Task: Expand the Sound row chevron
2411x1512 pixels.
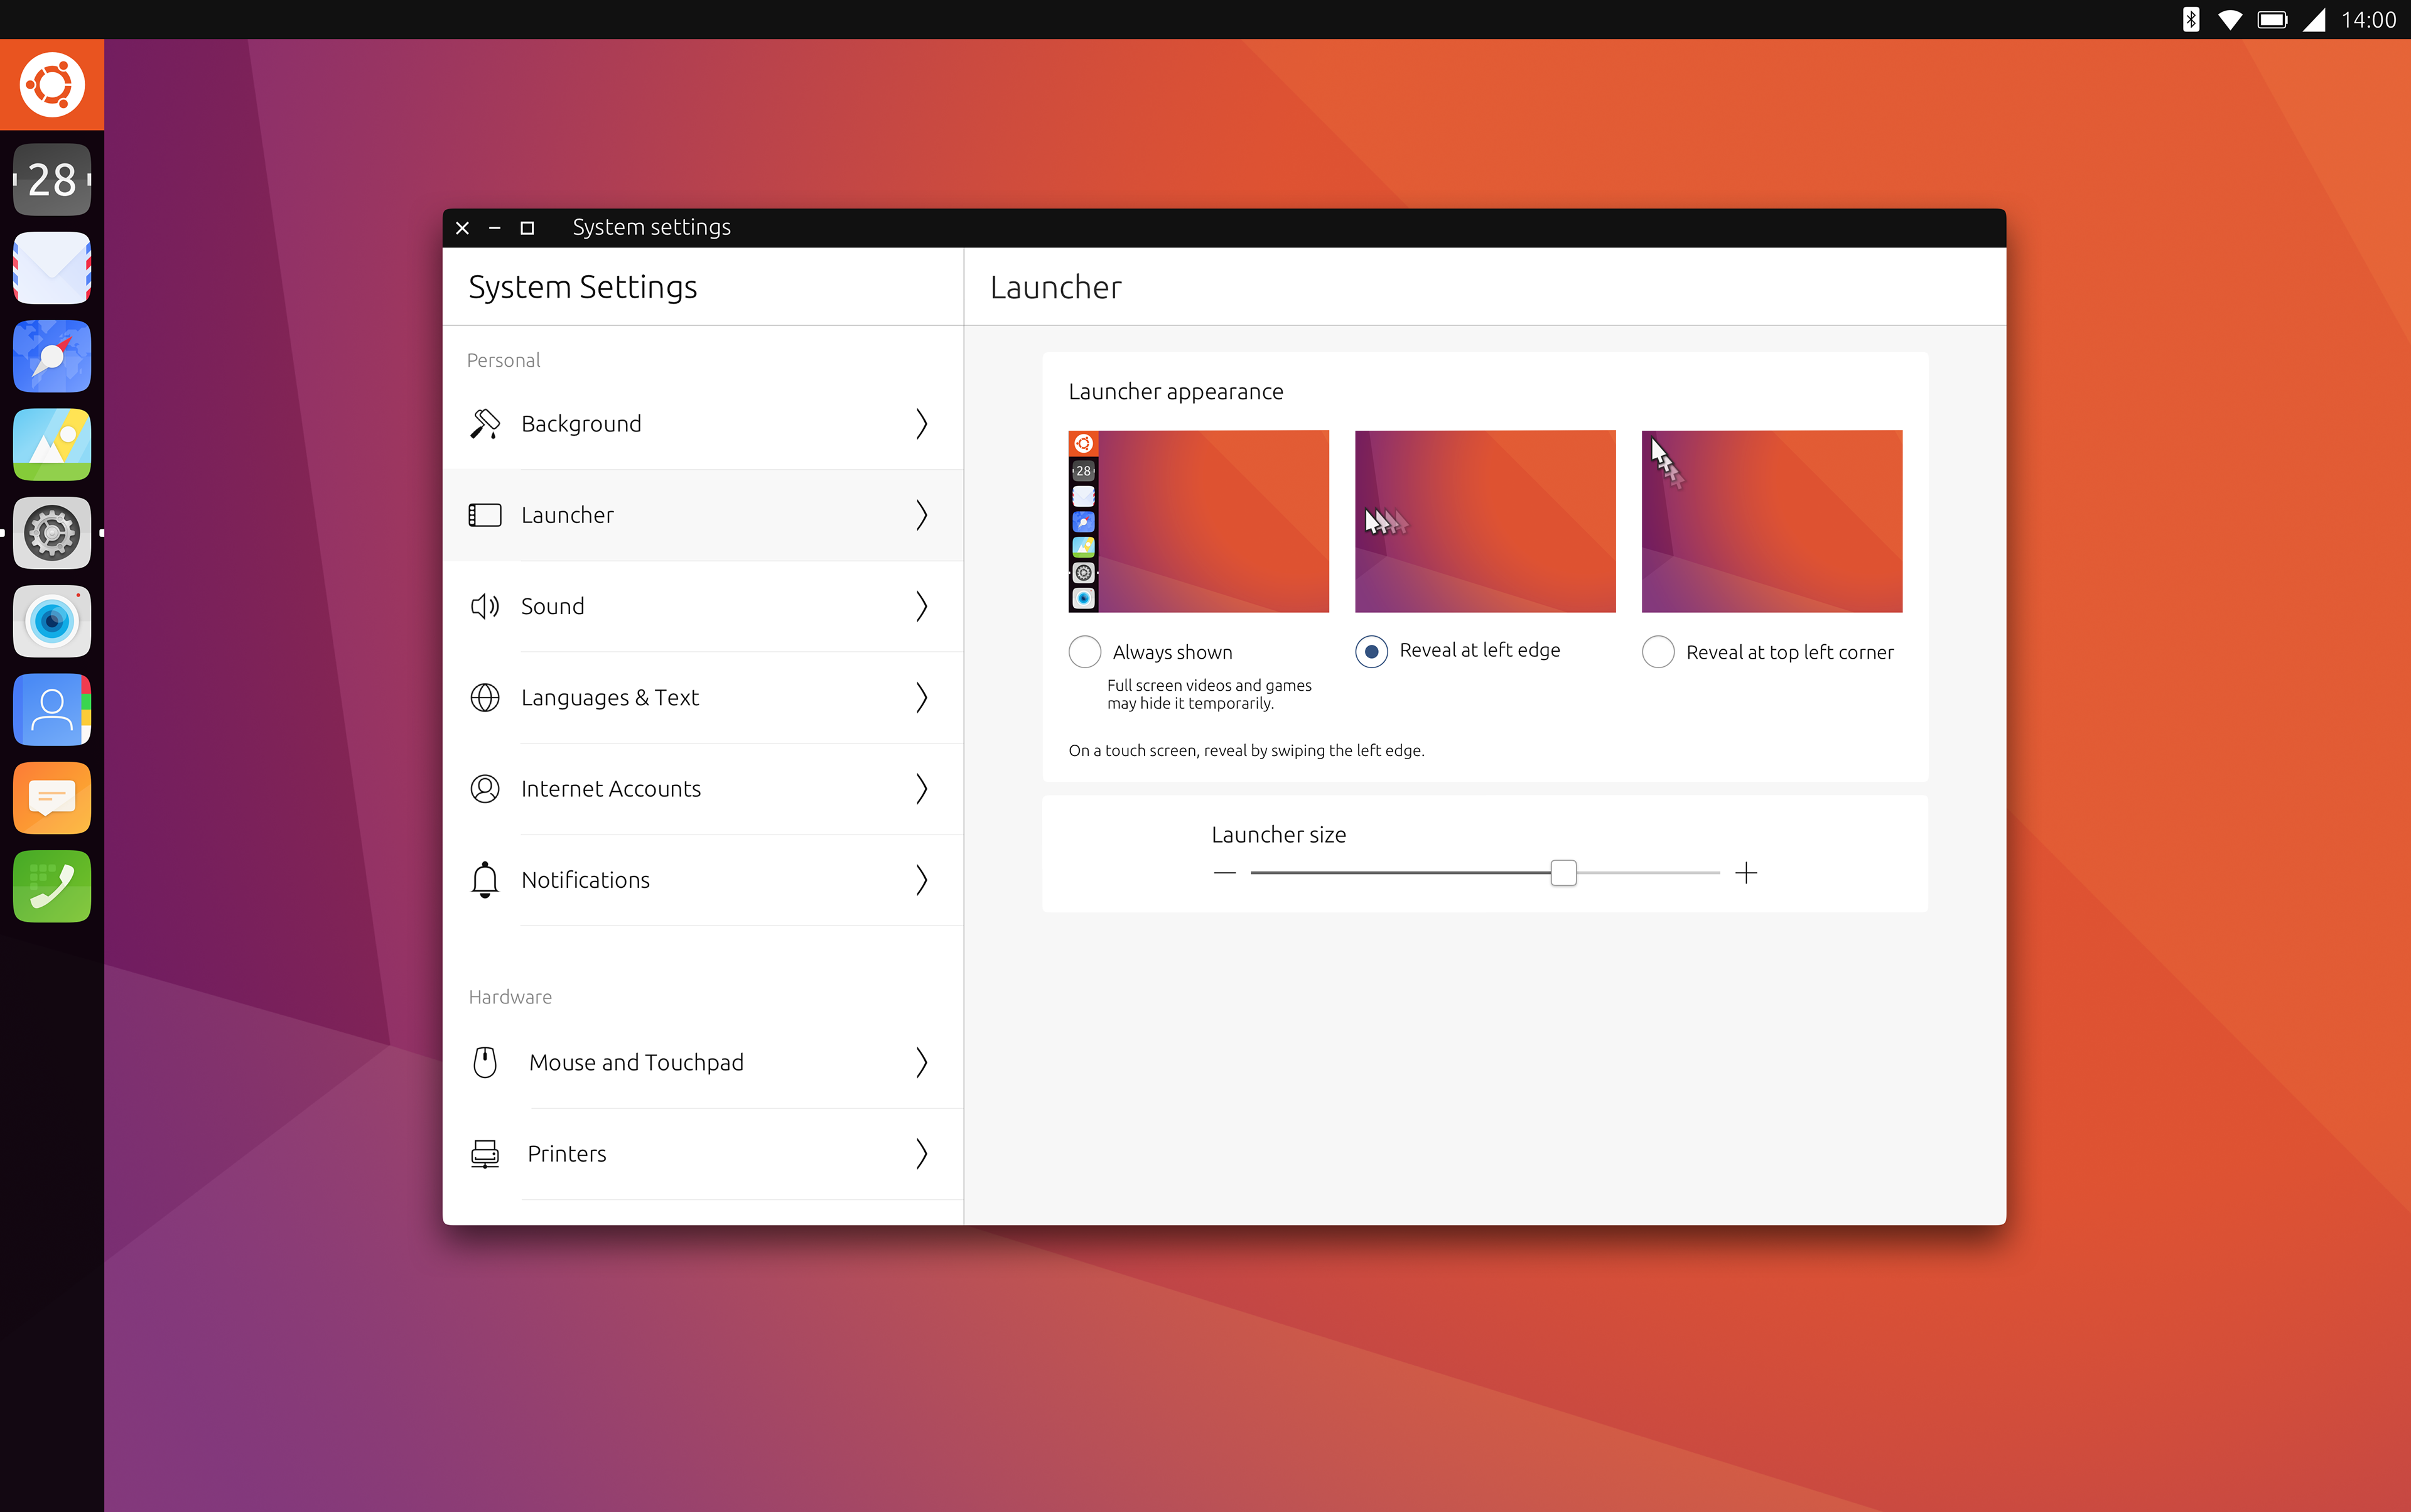Action: pos(922,606)
